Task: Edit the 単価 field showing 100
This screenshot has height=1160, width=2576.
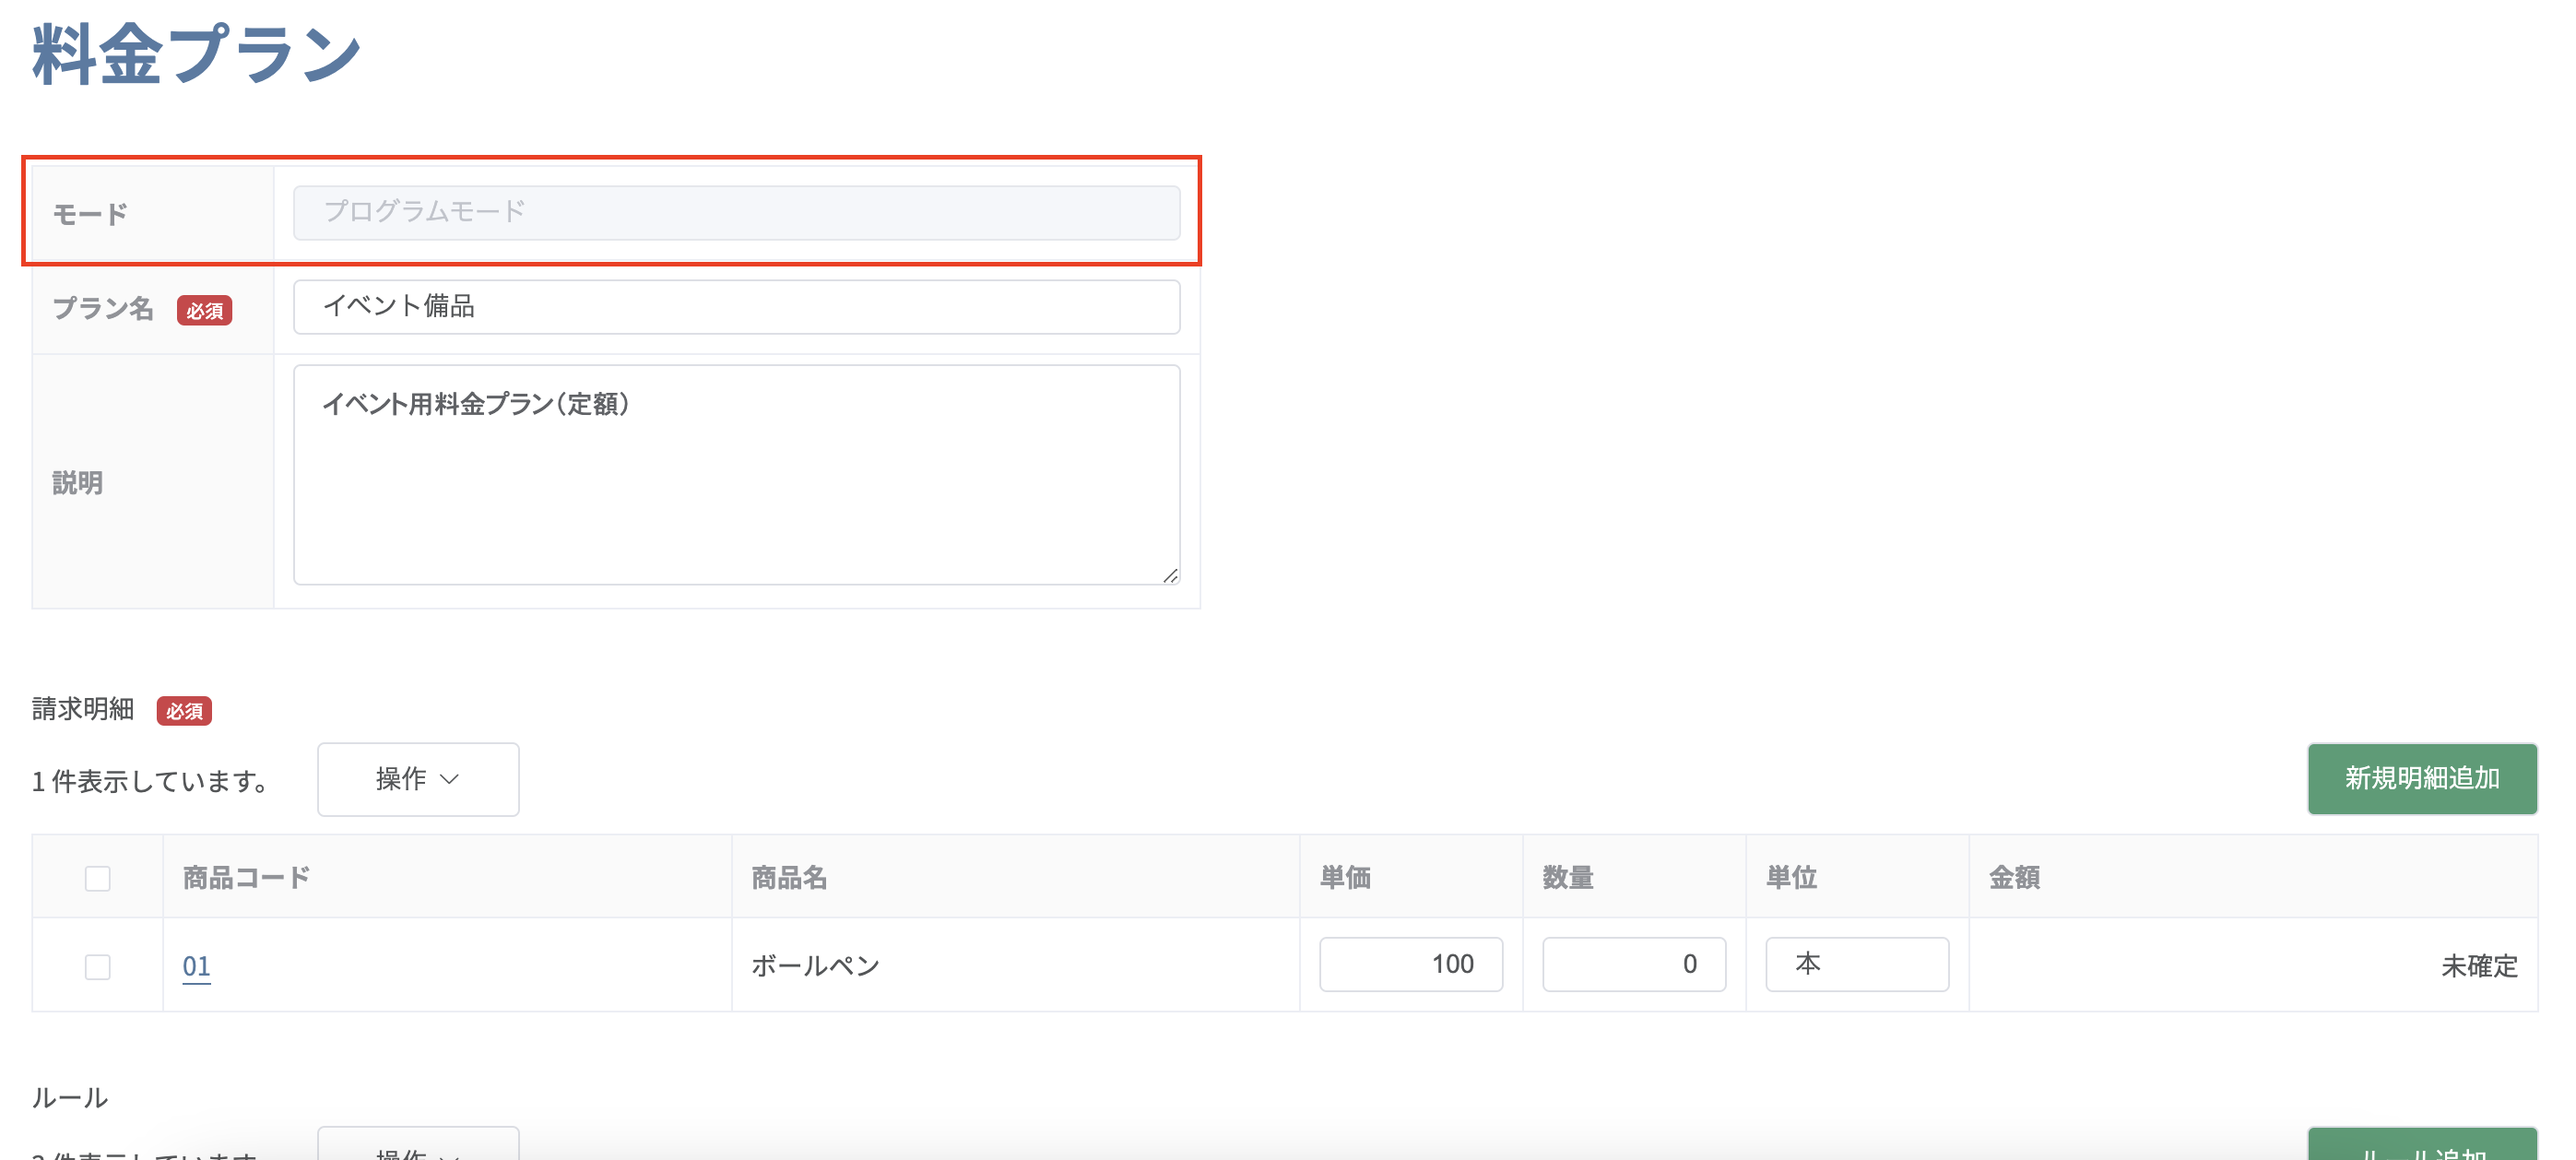Action: (1411, 964)
